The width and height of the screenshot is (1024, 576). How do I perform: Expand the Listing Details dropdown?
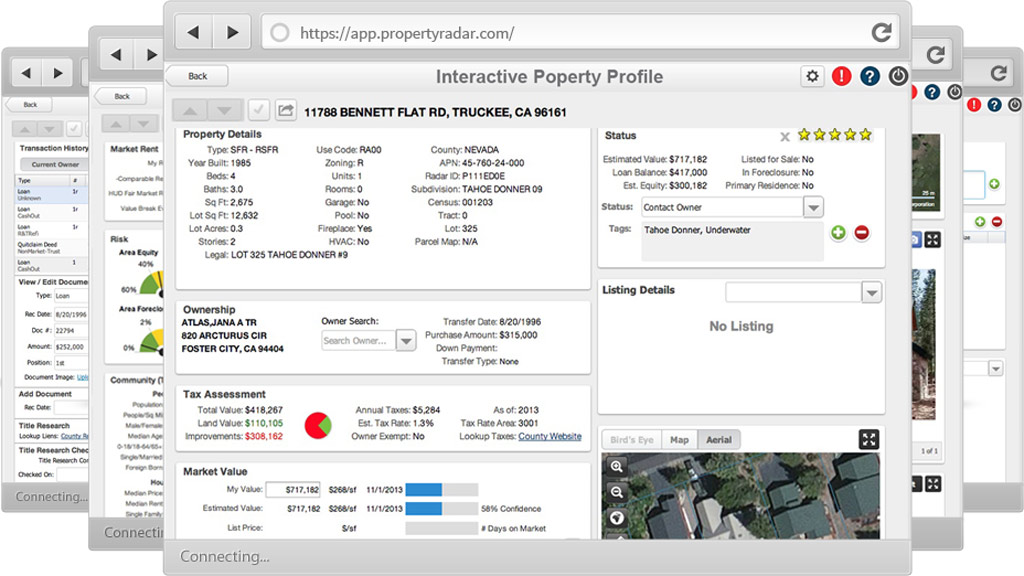coord(871,292)
